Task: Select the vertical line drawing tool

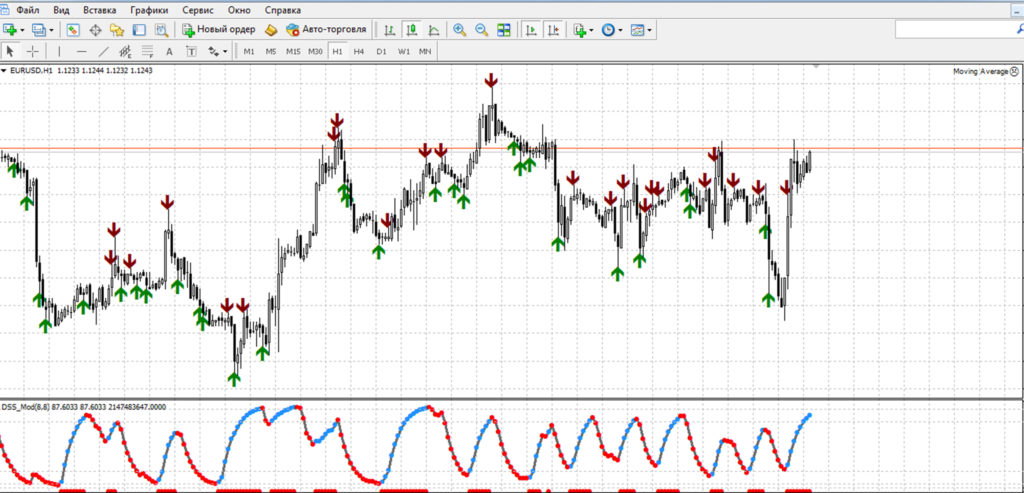Action: 59,51
